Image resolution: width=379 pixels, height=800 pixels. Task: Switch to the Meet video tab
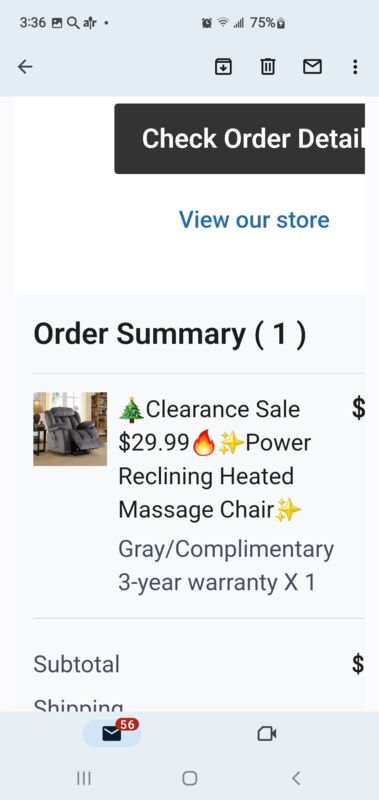[267, 734]
